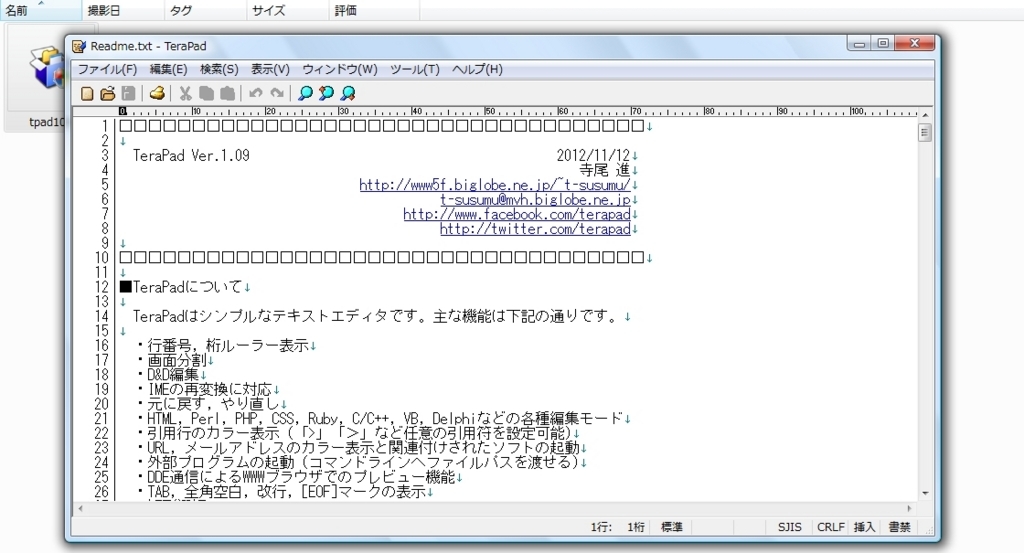Click the タグ column header in explorer
Image resolution: width=1024 pixels, height=553 pixels.
point(205,10)
